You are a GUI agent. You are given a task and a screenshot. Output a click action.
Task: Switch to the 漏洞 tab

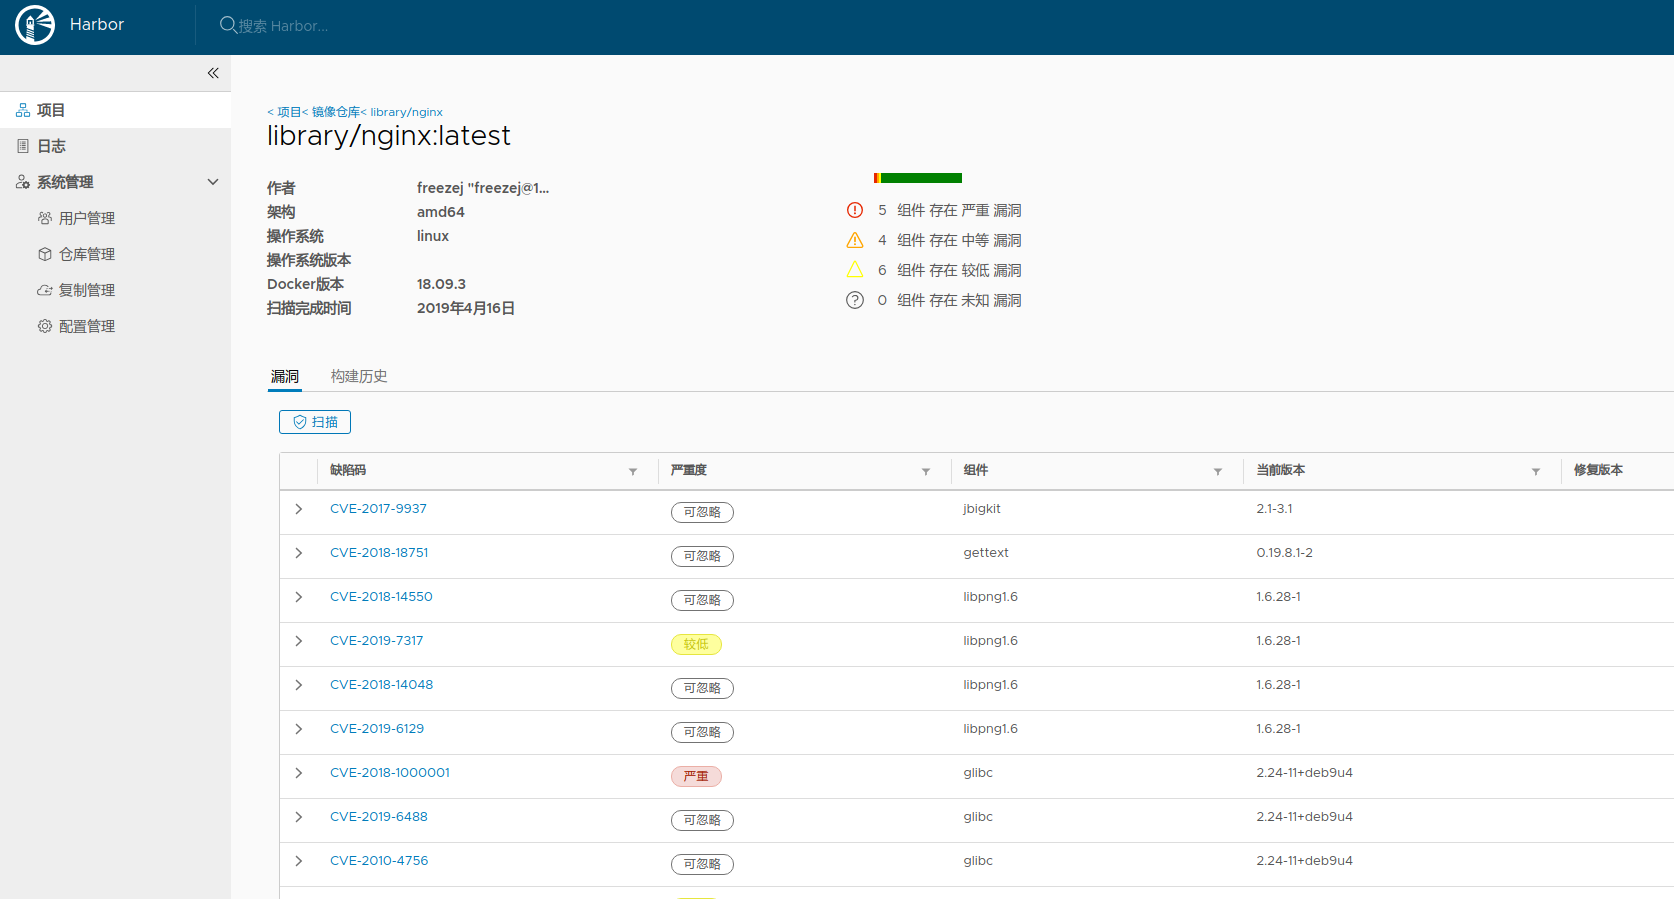[285, 376]
